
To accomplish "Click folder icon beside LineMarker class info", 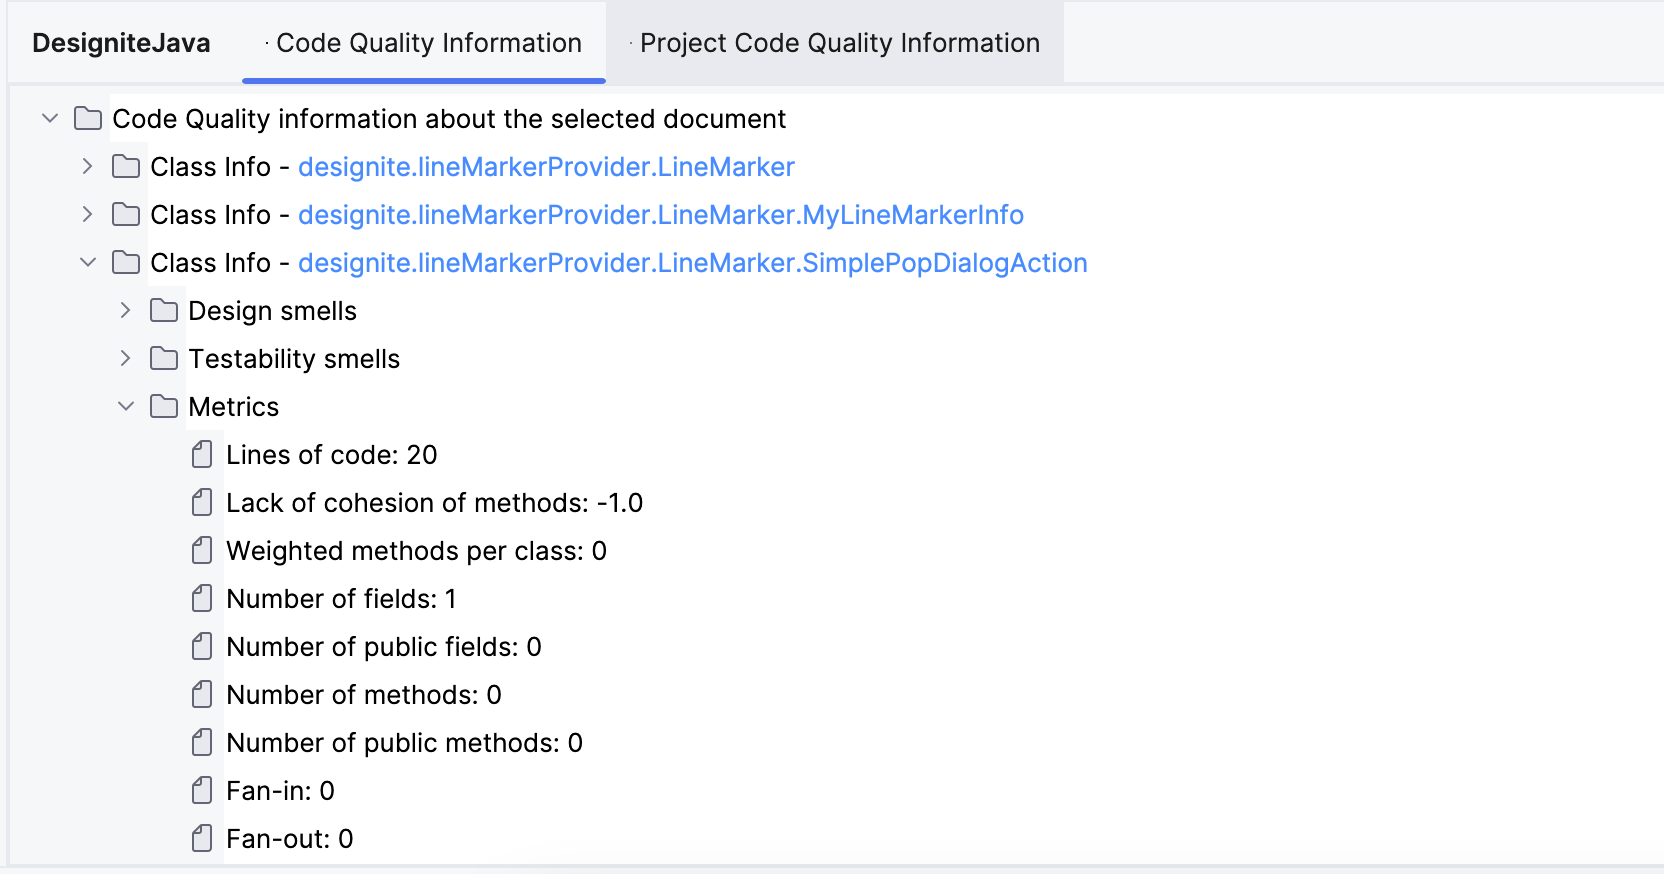I will (126, 166).
